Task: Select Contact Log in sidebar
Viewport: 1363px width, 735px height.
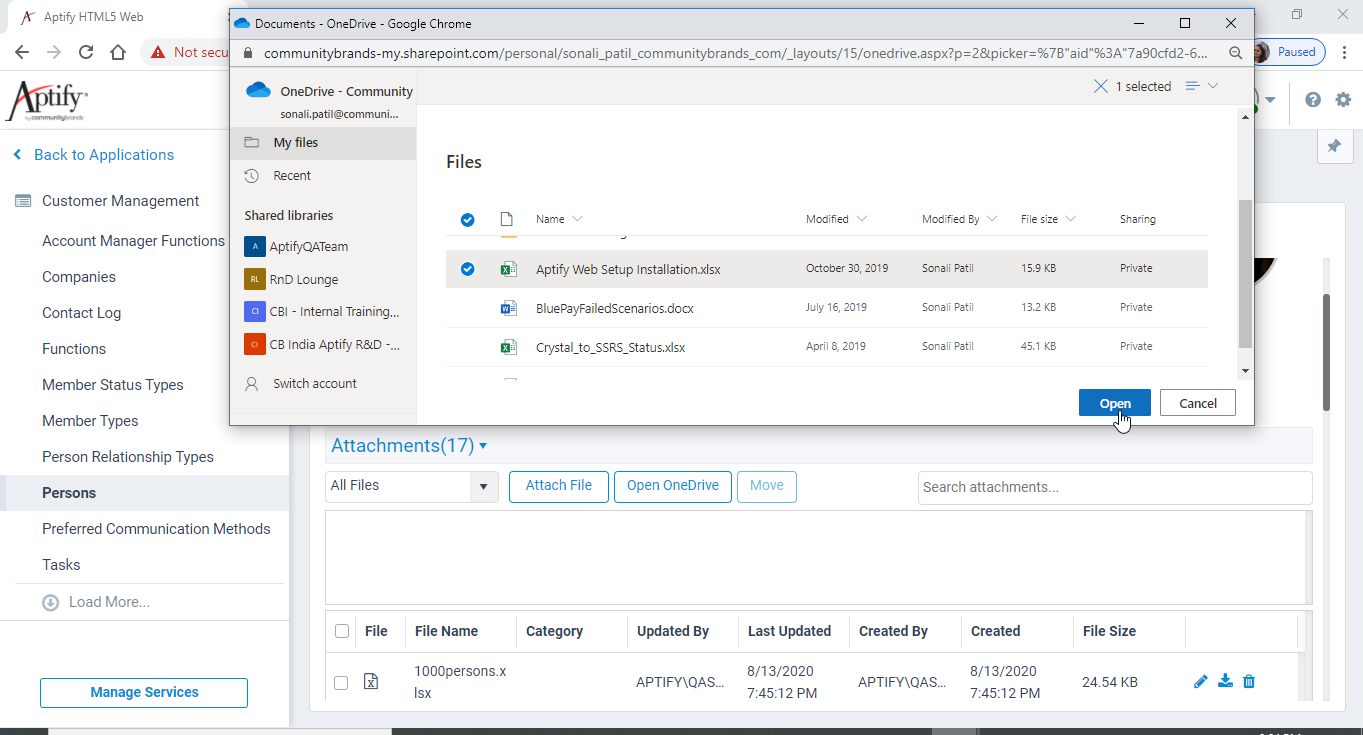Action: click(x=81, y=313)
